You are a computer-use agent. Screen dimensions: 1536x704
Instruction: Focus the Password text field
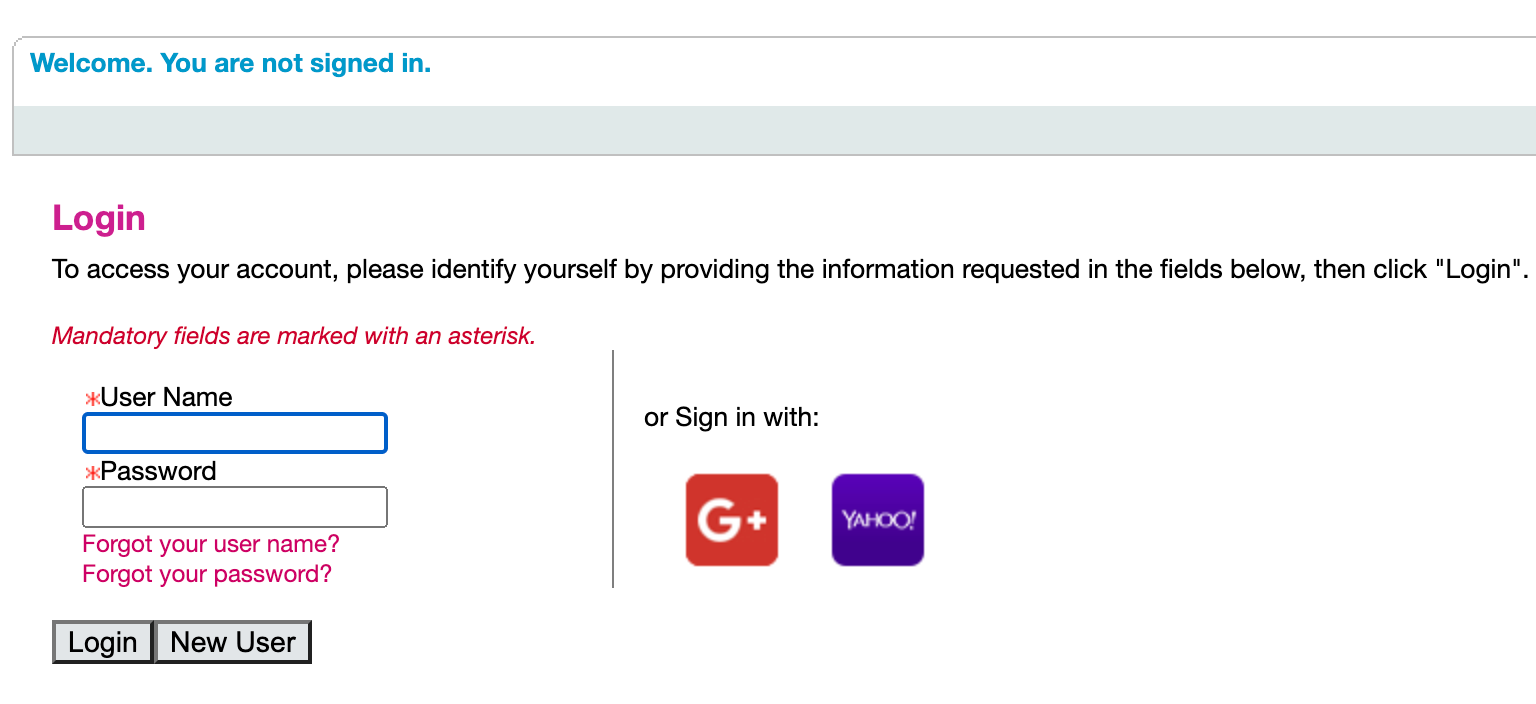point(235,507)
